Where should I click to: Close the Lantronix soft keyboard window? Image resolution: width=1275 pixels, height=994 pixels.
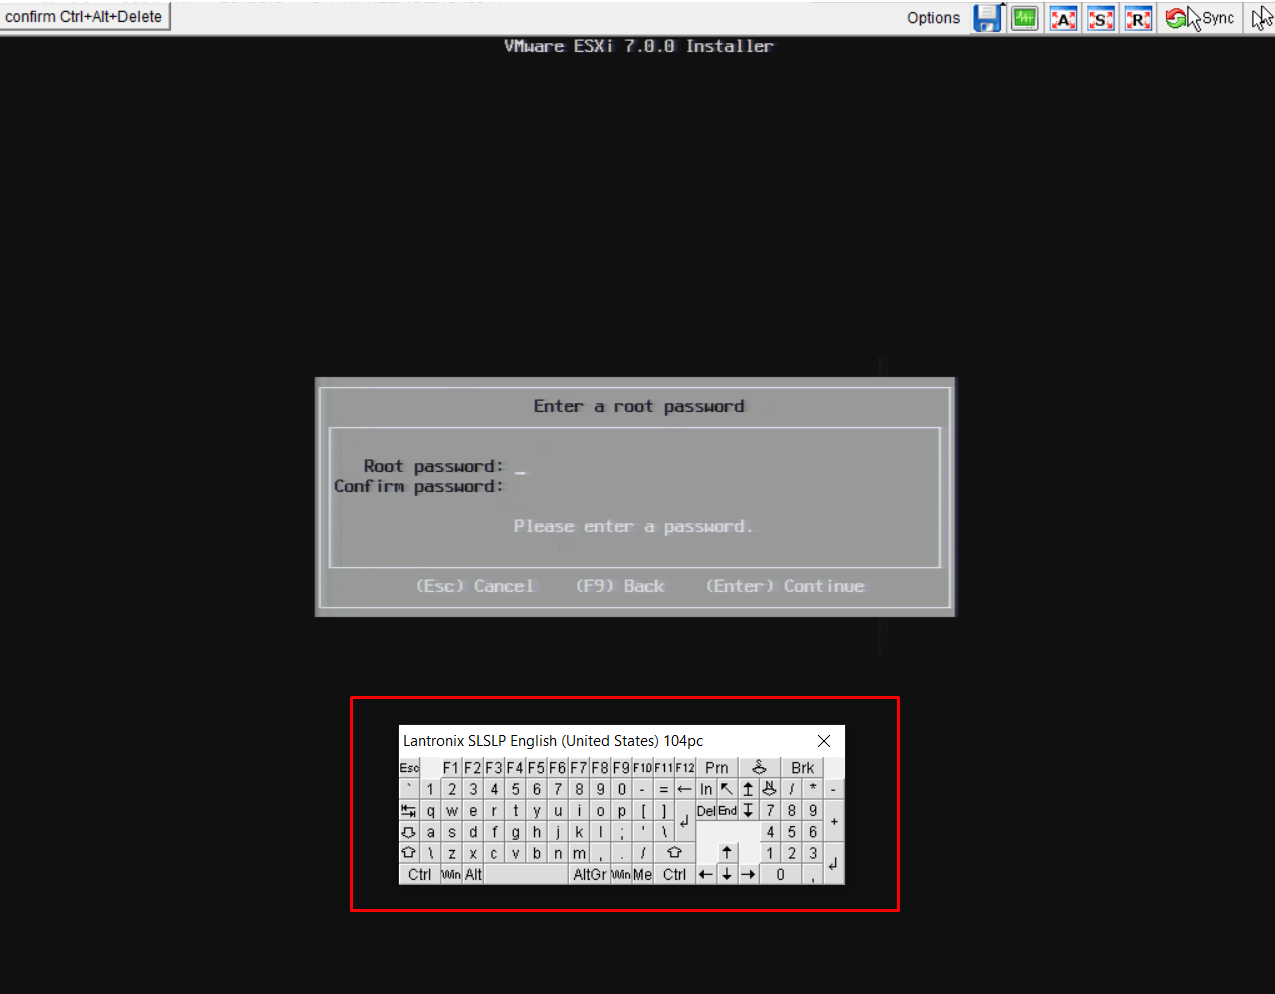point(824,741)
